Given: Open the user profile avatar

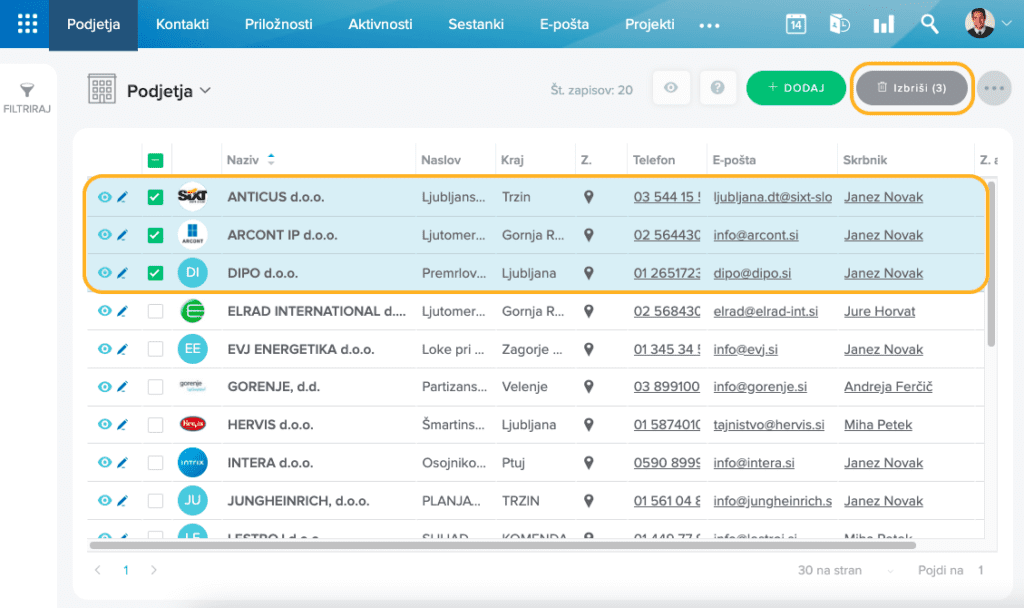Looking at the screenshot, I should [x=979, y=24].
